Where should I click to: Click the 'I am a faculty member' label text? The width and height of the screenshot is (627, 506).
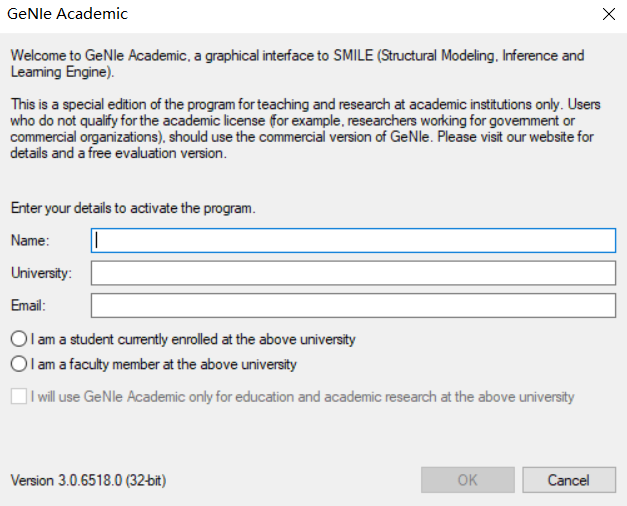click(x=164, y=364)
